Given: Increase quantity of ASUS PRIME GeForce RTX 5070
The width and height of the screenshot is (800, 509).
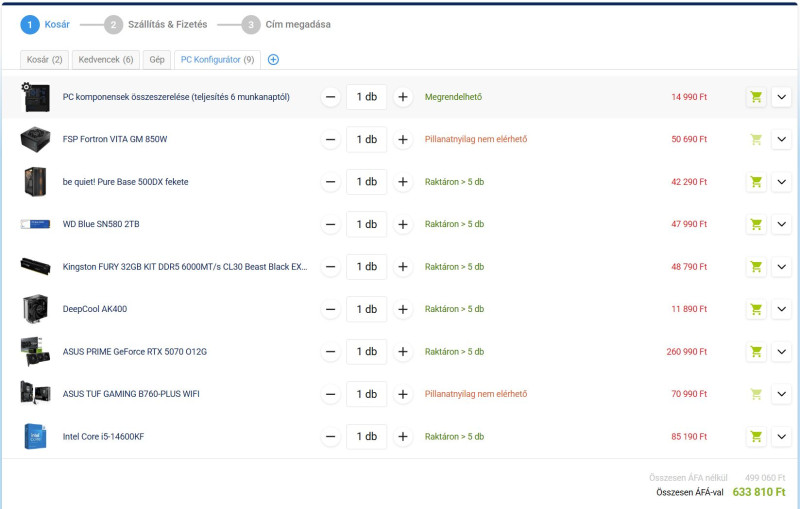Looking at the screenshot, I should [x=403, y=351].
